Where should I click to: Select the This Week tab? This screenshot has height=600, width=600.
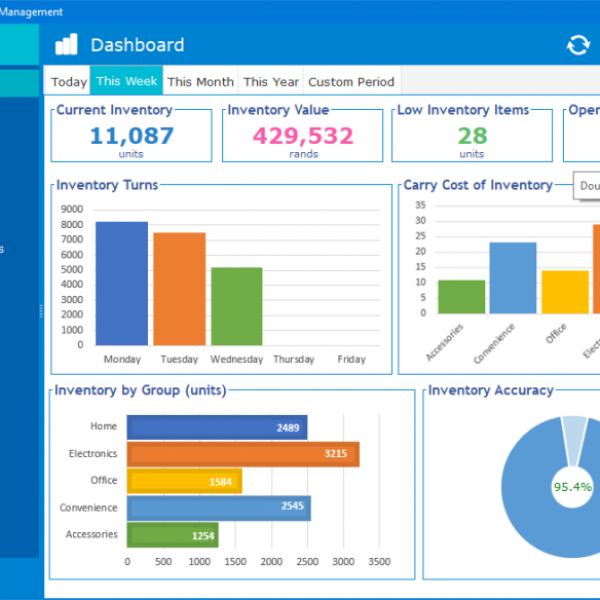tap(126, 82)
